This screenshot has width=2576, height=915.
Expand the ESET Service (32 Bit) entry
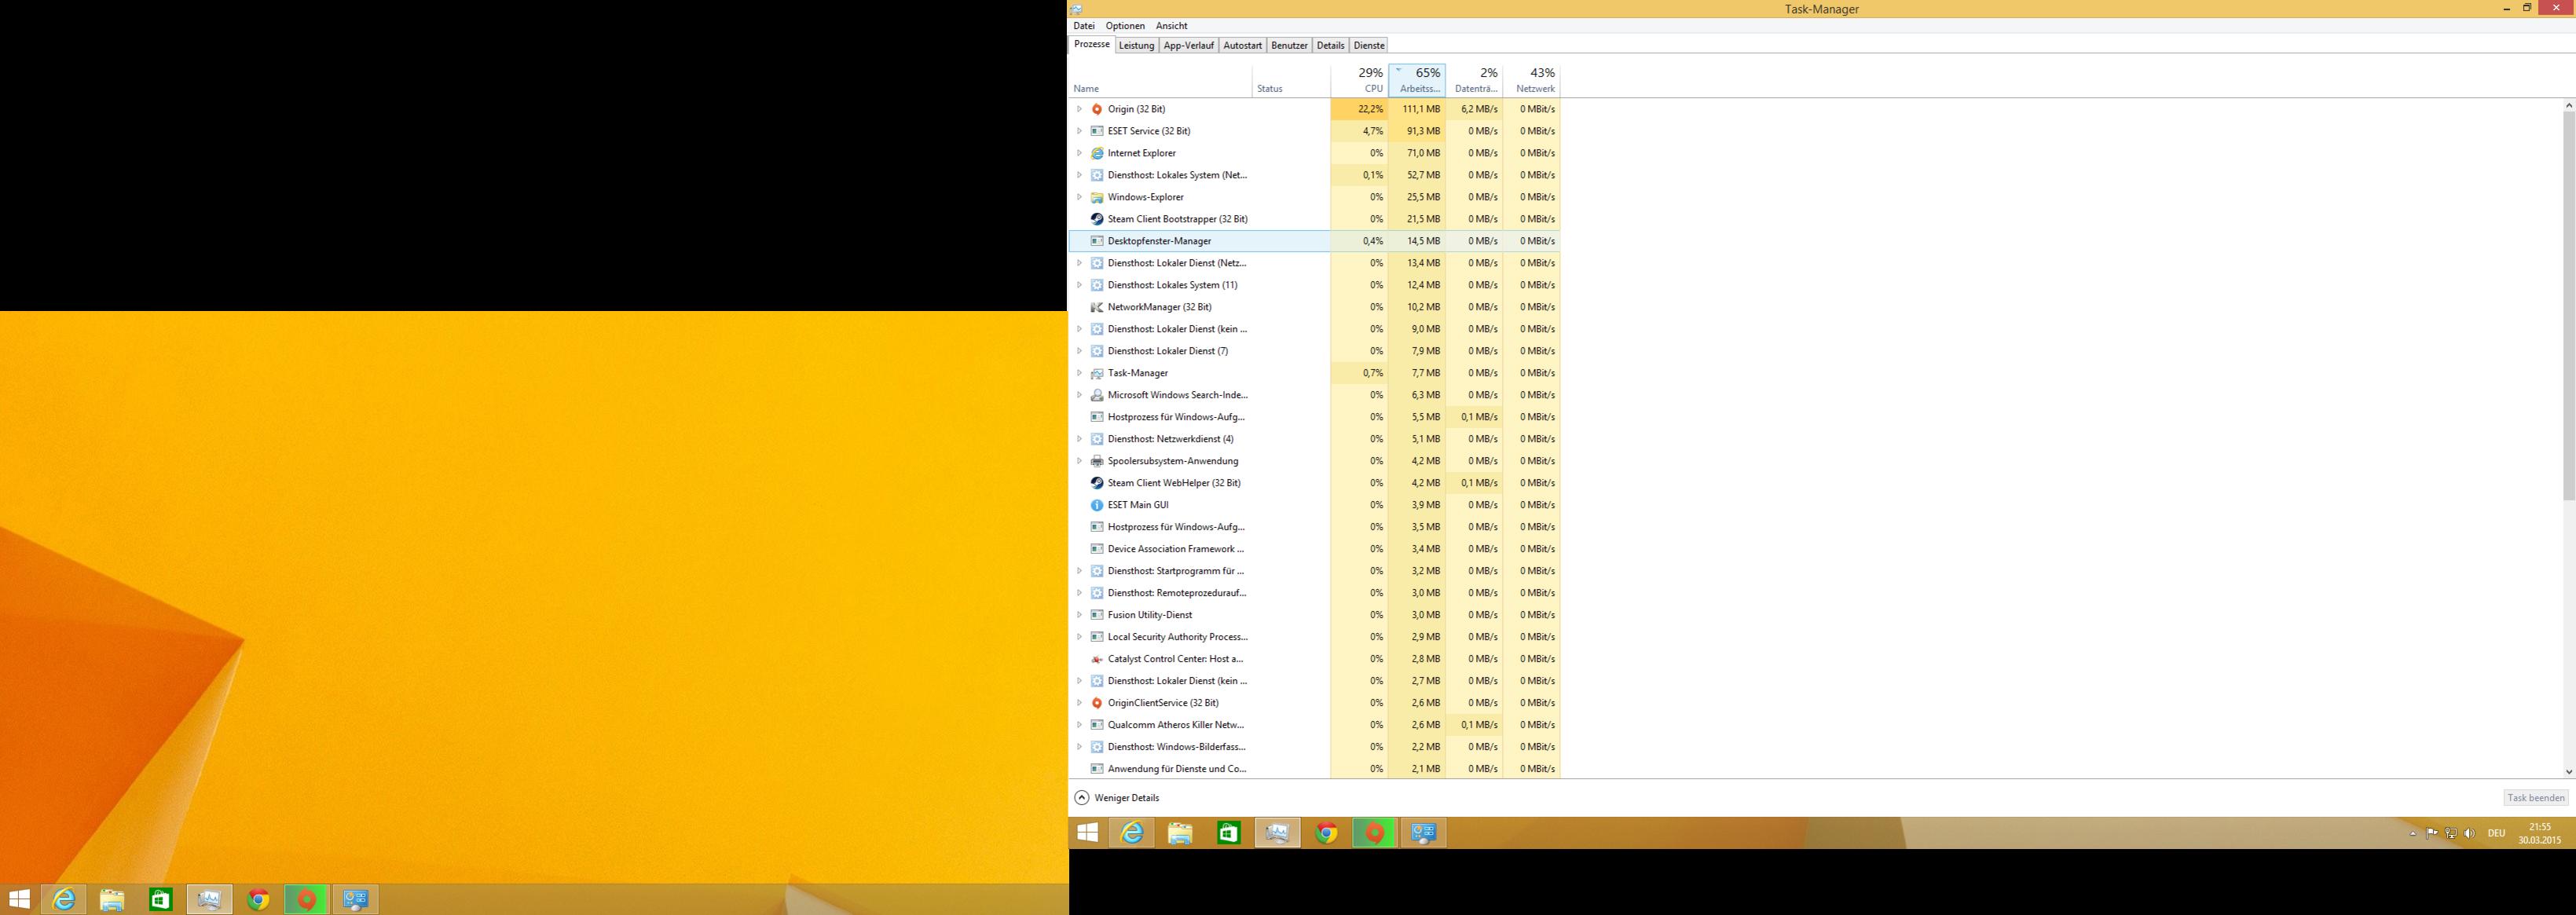(x=1079, y=131)
